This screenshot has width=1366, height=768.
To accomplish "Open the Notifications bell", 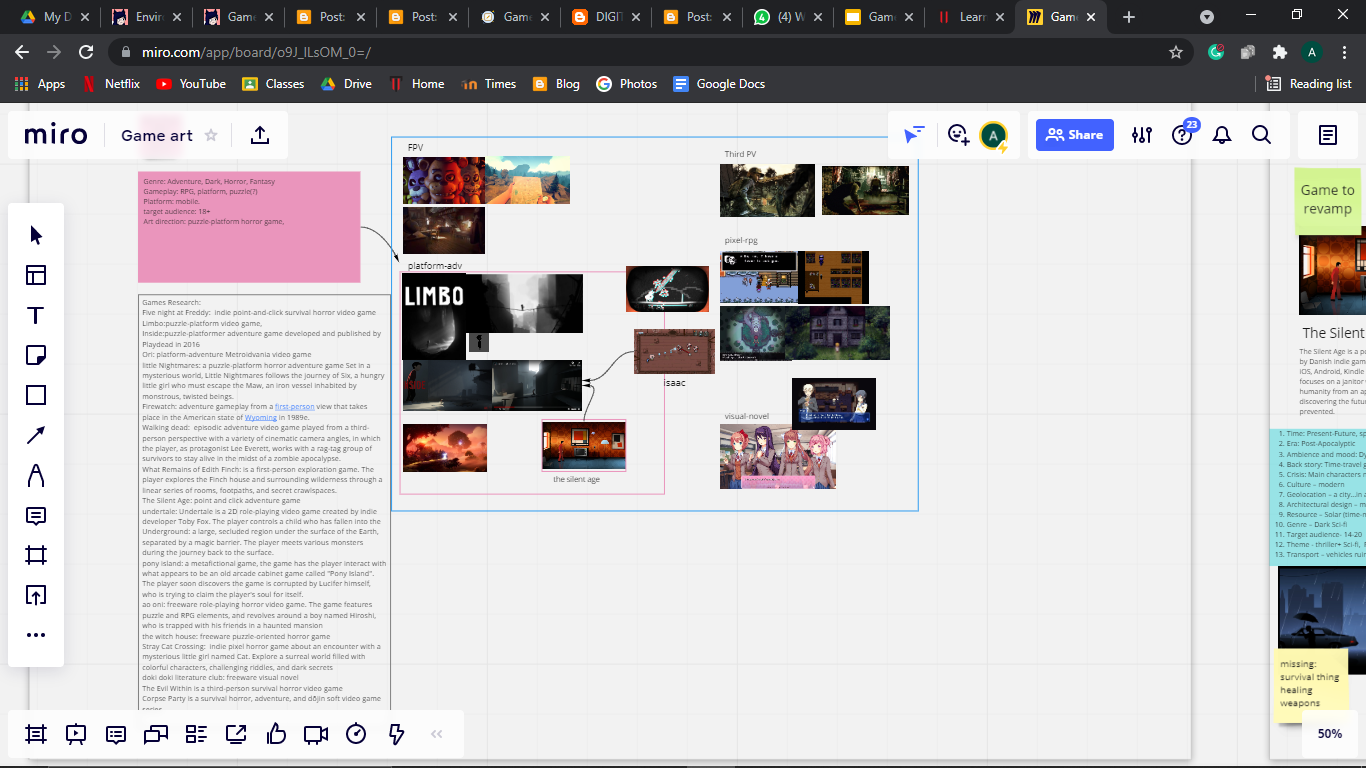I will tap(1222, 135).
